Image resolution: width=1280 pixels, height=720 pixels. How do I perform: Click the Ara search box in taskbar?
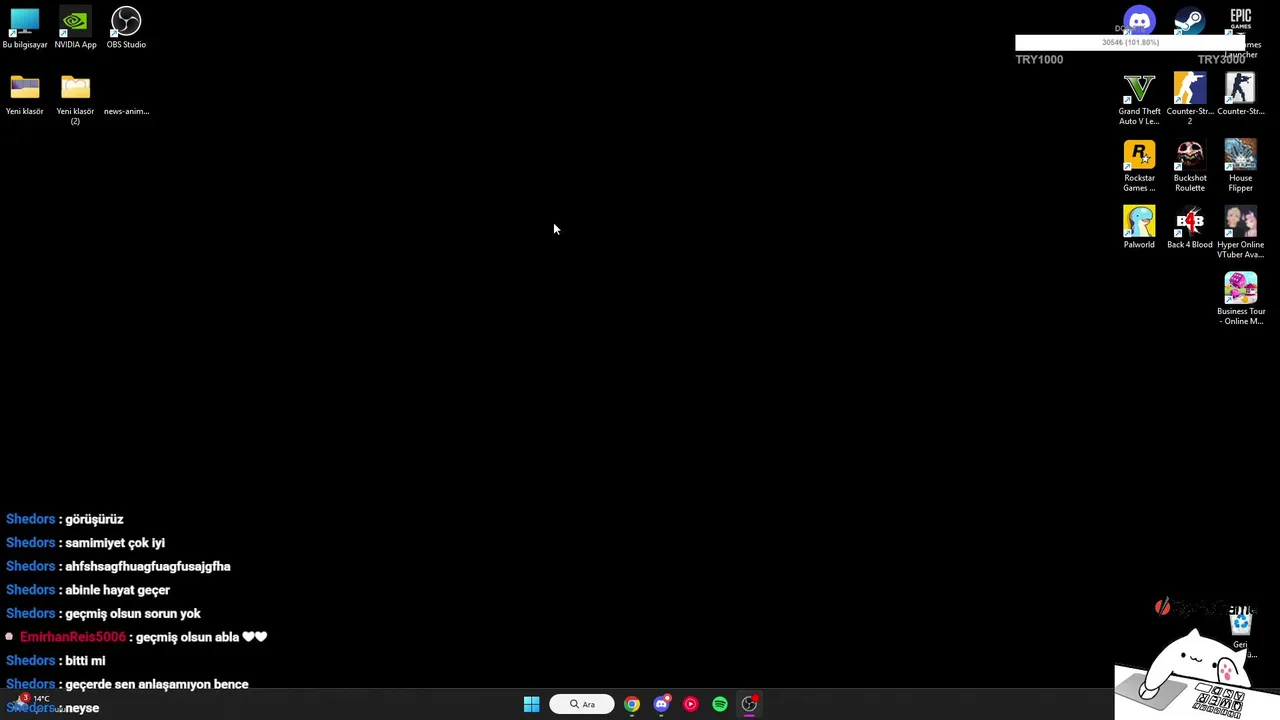582,704
